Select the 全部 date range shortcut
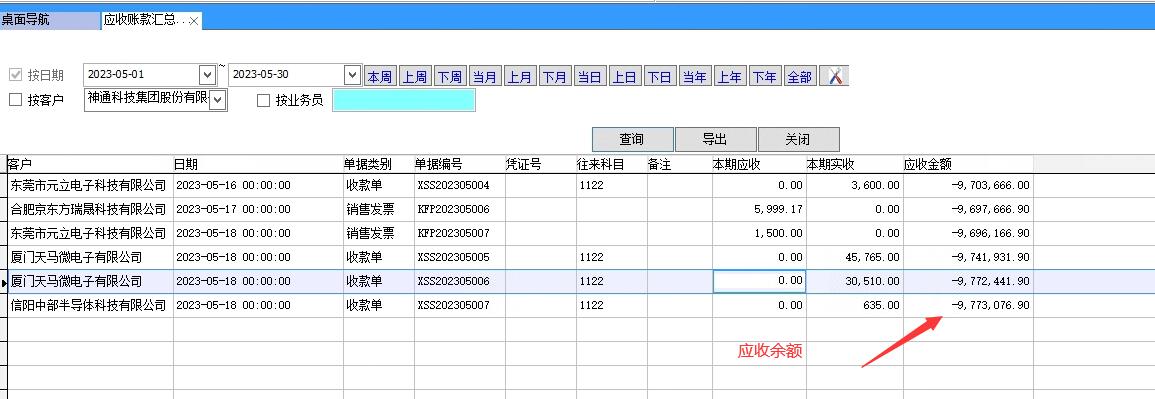The height and width of the screenshot is (399, 1155). [x=800, y=77]
